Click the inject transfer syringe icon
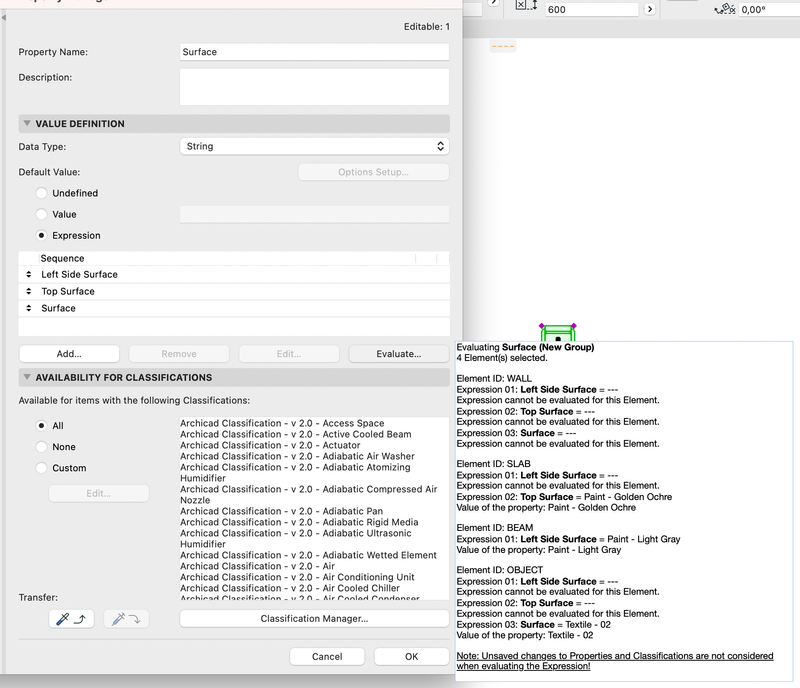The height and width of the screenshot is (688, 800). pos(126,619)
